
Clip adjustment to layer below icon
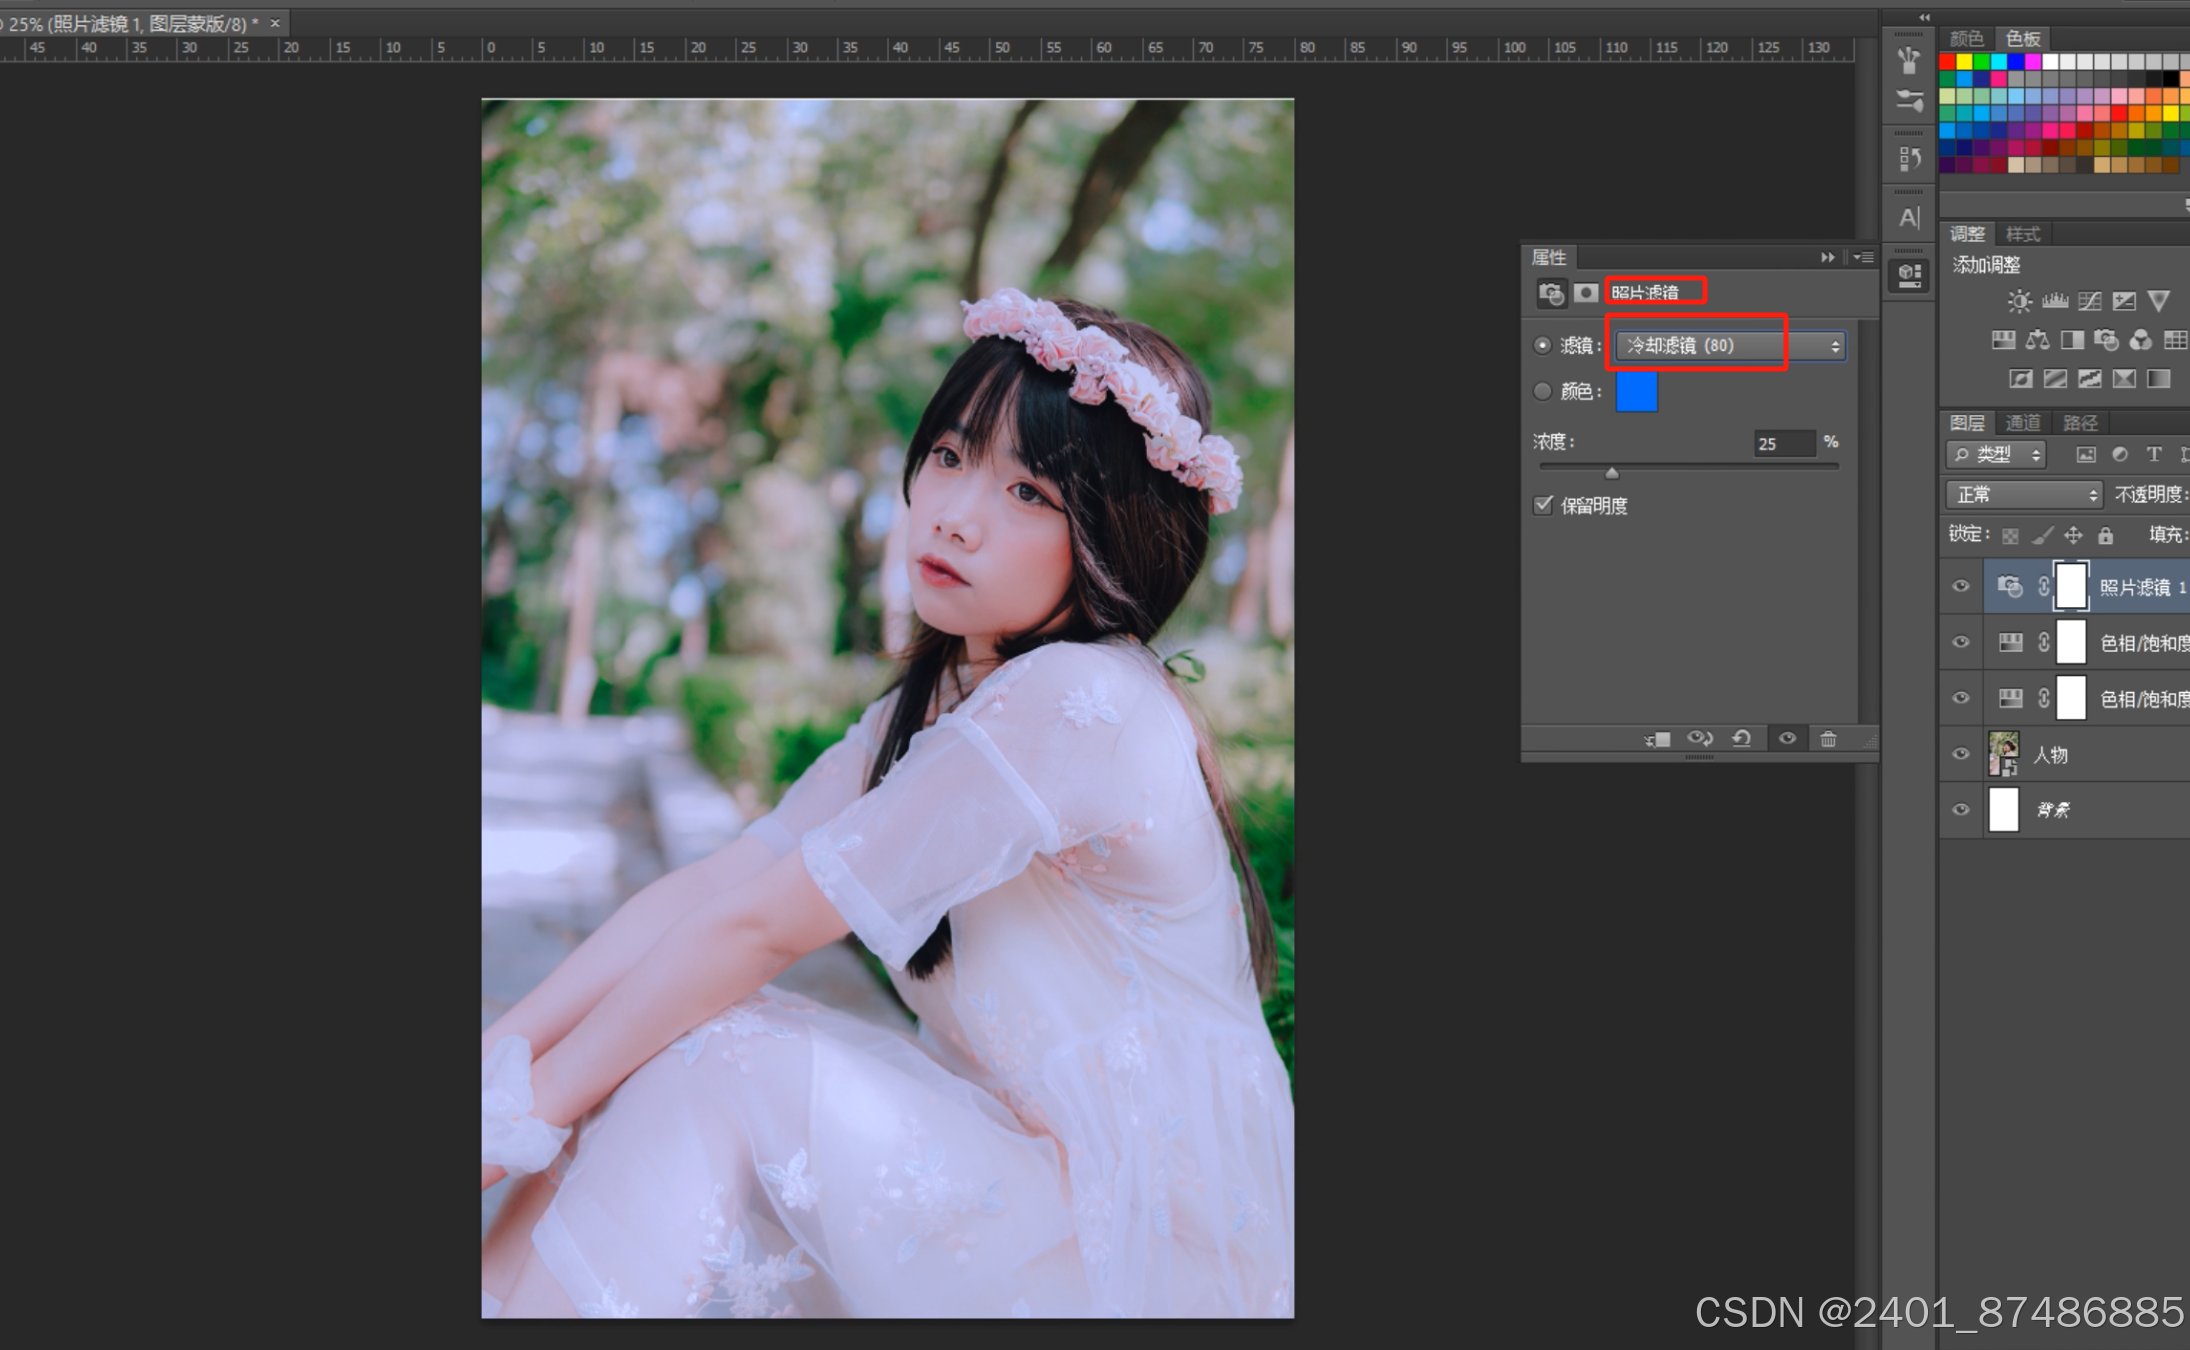pos(1657,739)
